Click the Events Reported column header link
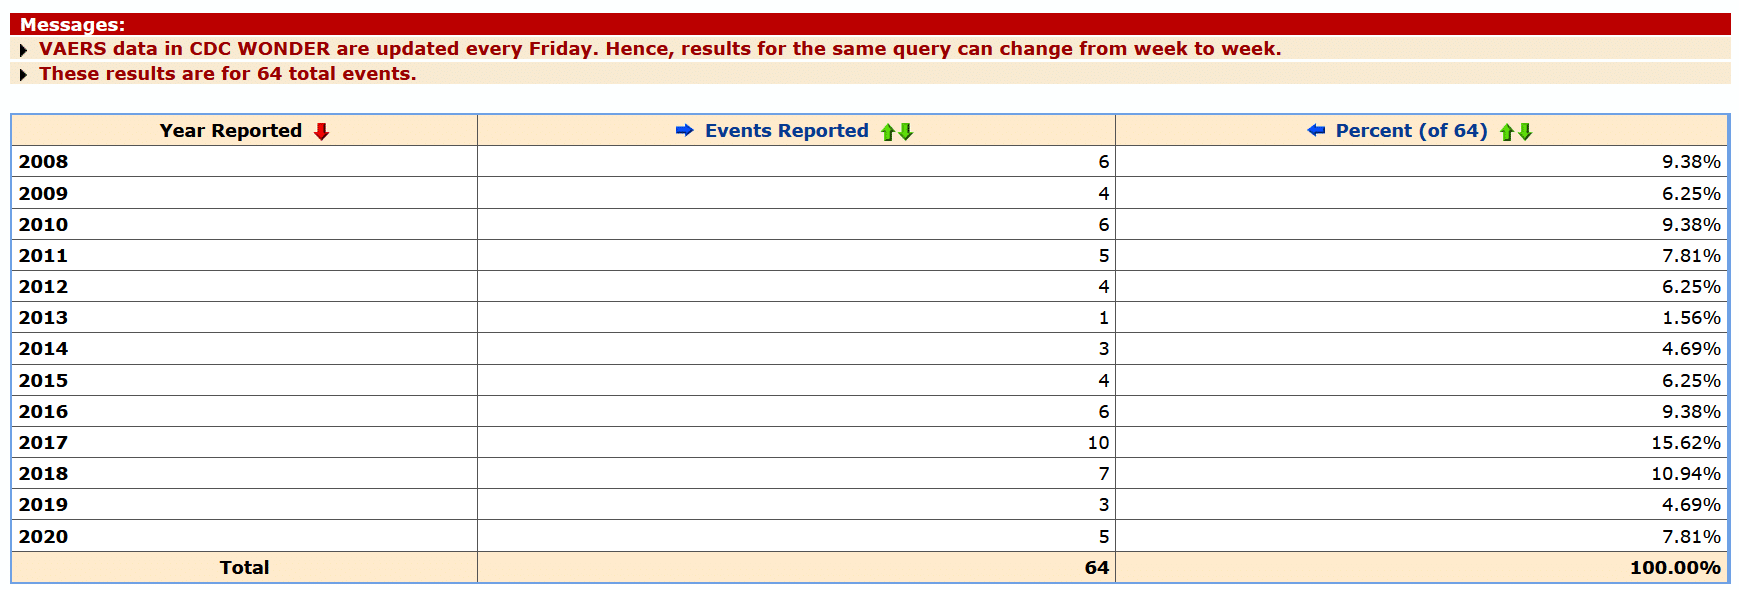 tap(787, 131)
